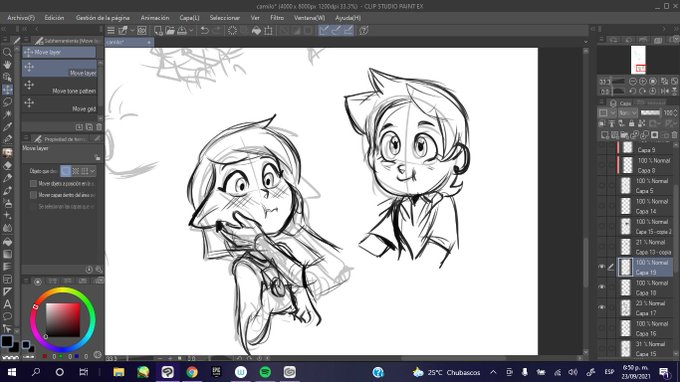Toggle first snap to ruler button
The image size is (680, 382).
point(324,30)
